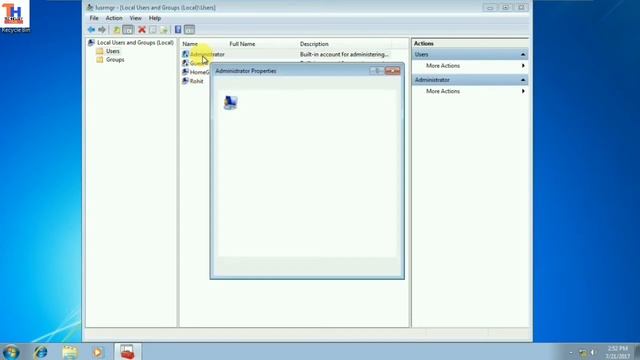Select the Users node label in the tree
Screen dimensions: 640x360
click(x=113, y=51)
